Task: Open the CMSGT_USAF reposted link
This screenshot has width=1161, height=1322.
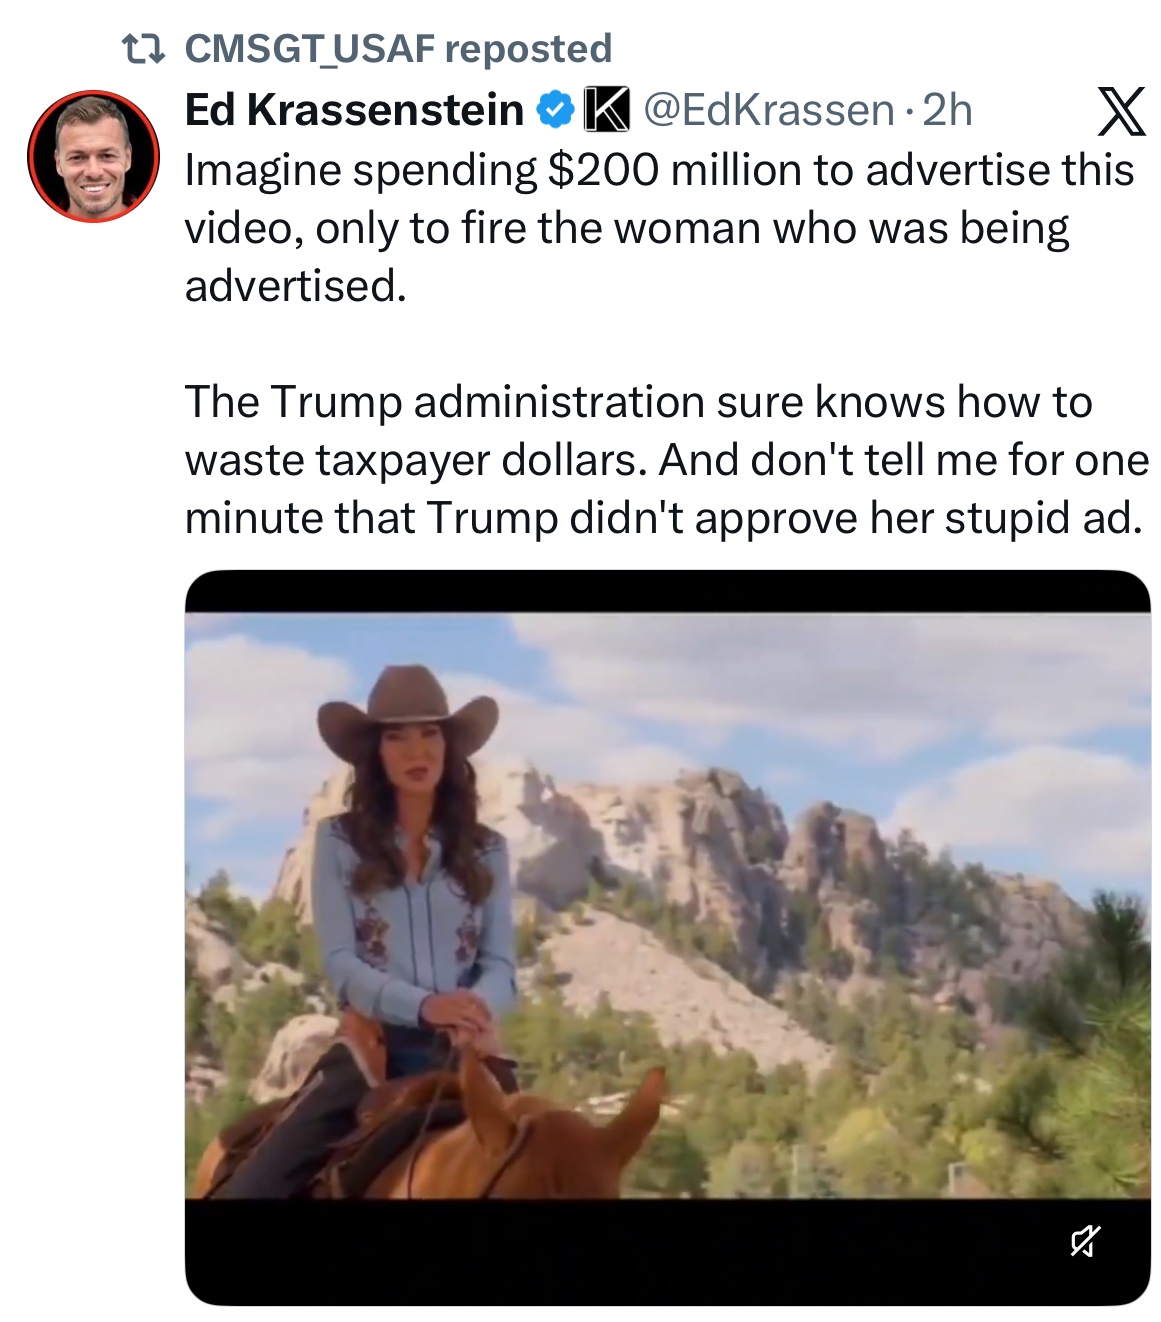Action: click(398, 48)
